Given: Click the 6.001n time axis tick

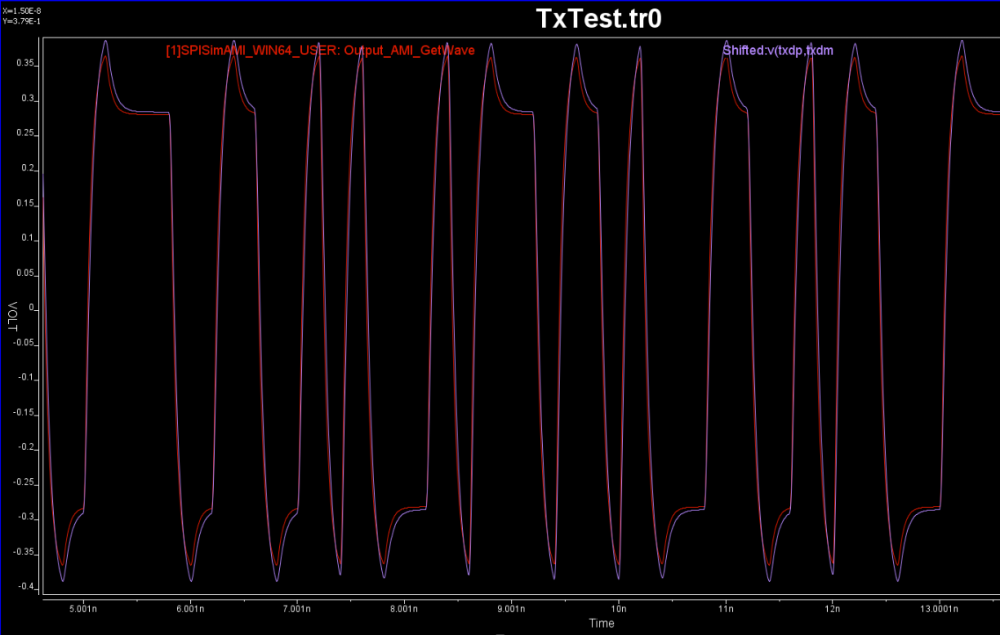Looking at the screenshot, I should [x=189, y=607].
